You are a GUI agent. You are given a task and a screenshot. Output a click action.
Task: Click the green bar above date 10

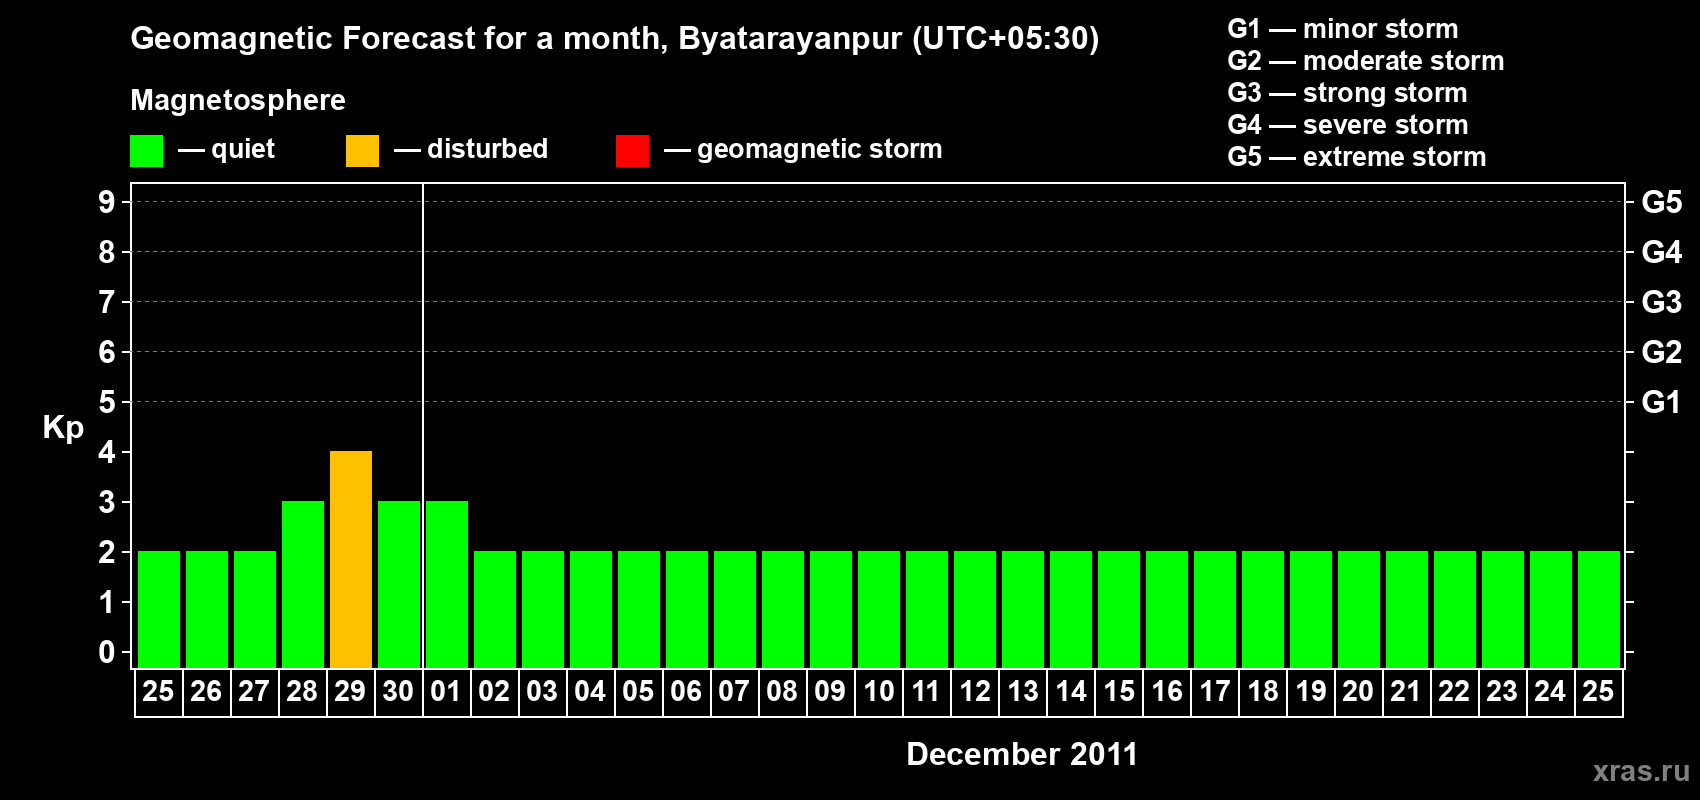(879, 609)
